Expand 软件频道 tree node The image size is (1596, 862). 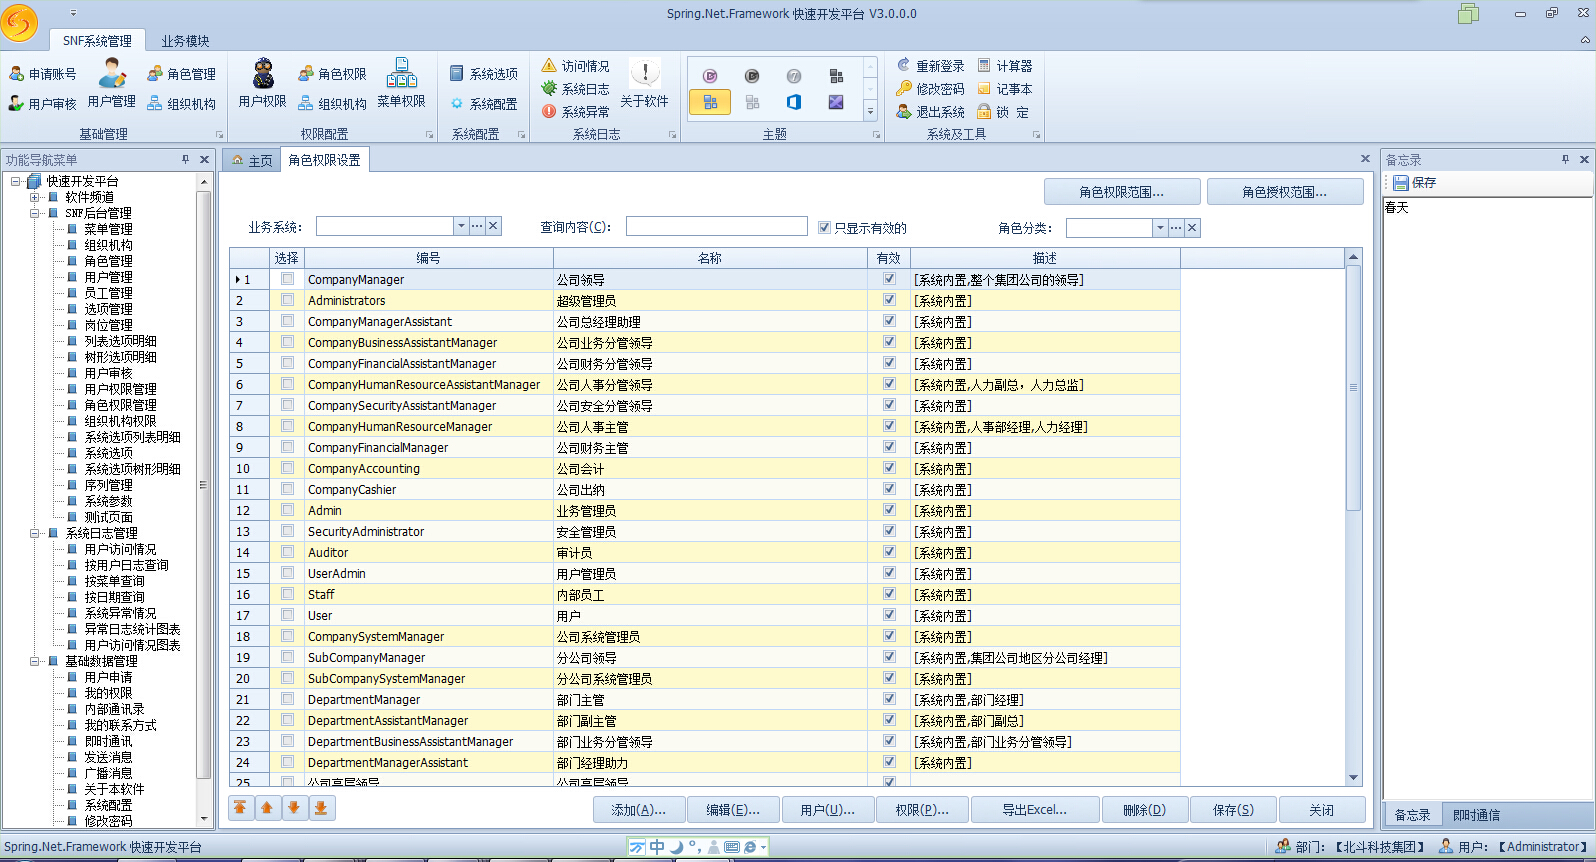tap(35, 197)
